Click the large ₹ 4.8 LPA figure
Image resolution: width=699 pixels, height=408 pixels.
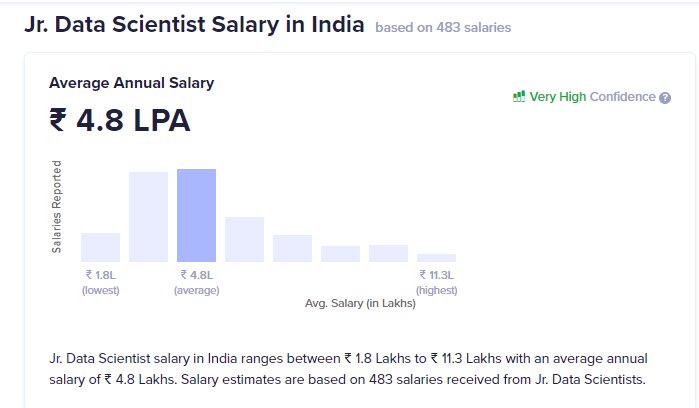tap(119, 121)
